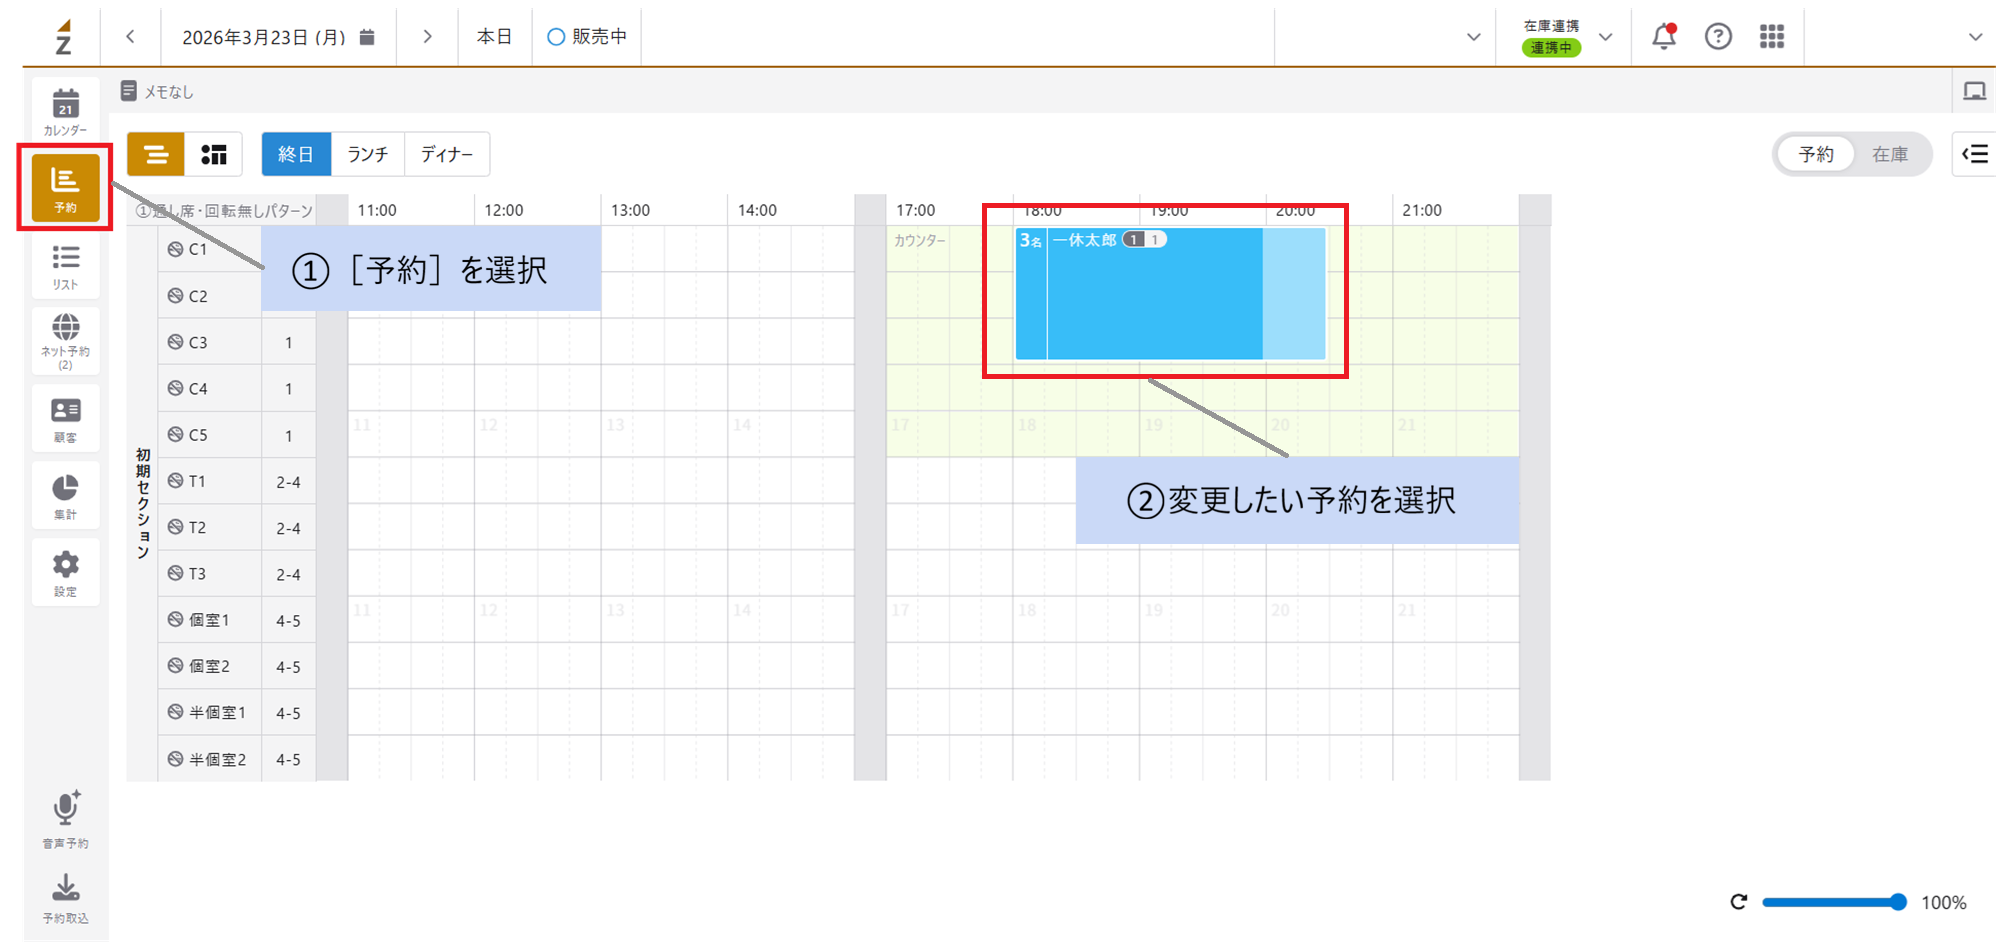Screen dimensions: 2000x943
Task: Click the 18:00 time header
Action: (x=1042, y=210)
